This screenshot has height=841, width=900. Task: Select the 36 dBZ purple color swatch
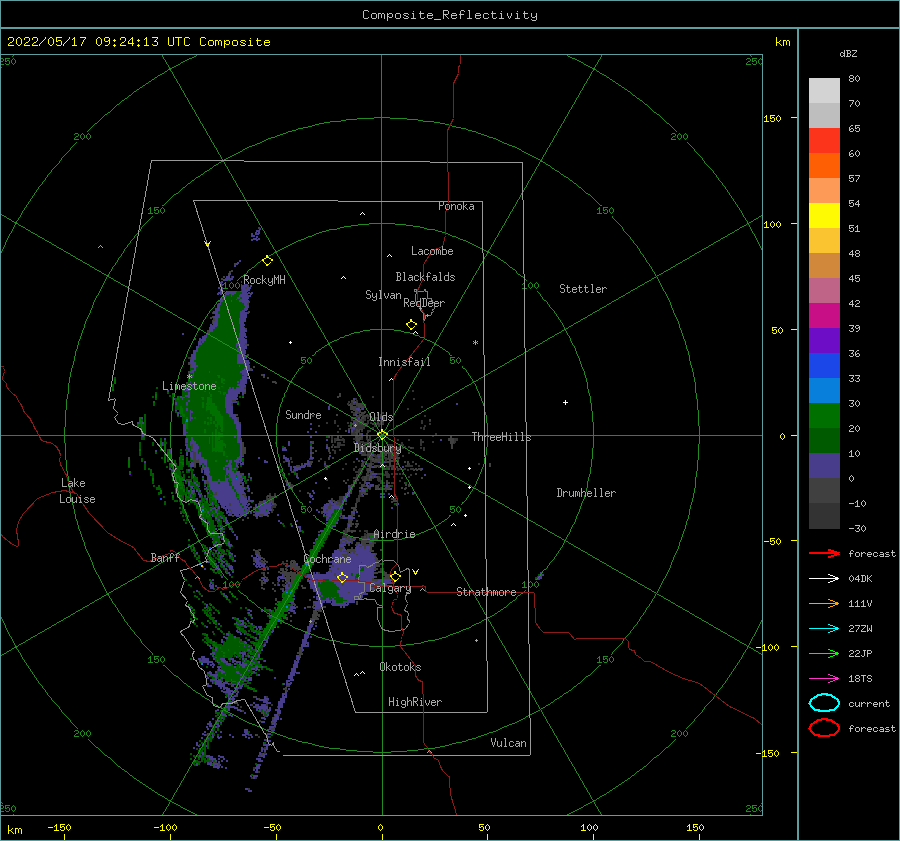tap(824, 340)
